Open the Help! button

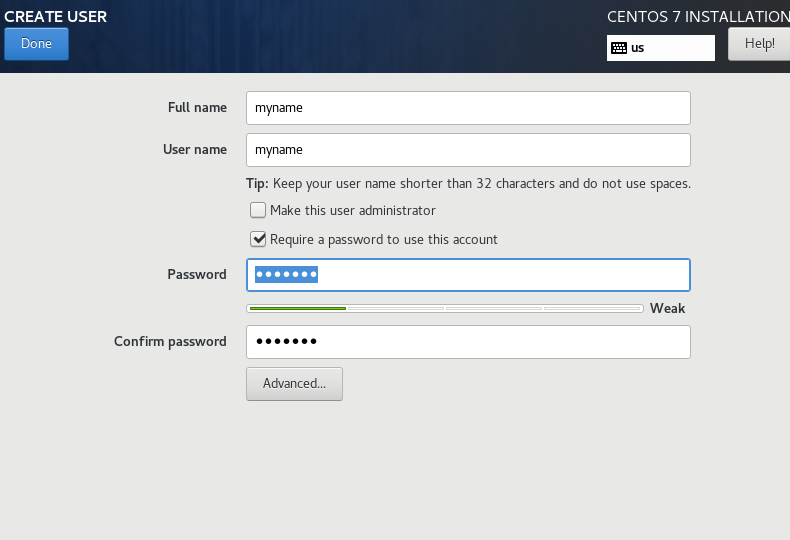(x=759, y=44)
